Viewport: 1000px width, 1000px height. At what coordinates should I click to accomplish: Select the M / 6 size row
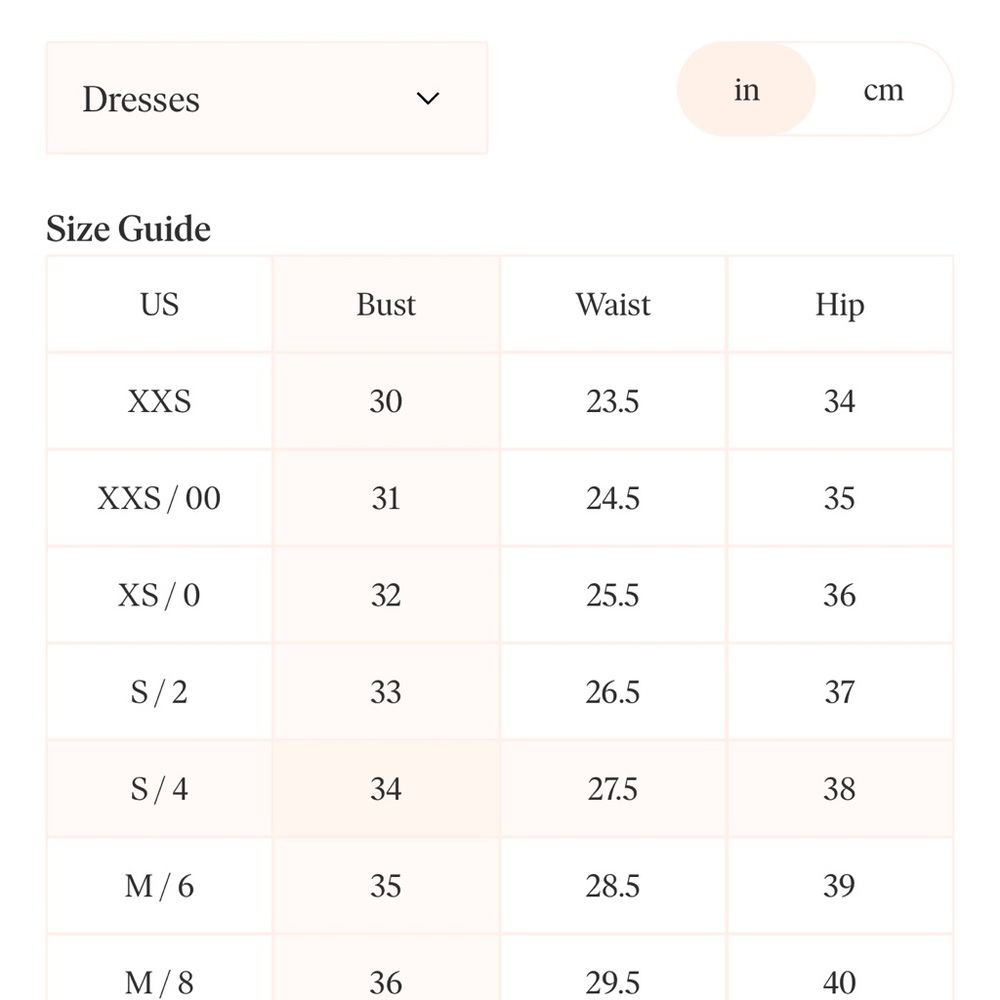500,886
